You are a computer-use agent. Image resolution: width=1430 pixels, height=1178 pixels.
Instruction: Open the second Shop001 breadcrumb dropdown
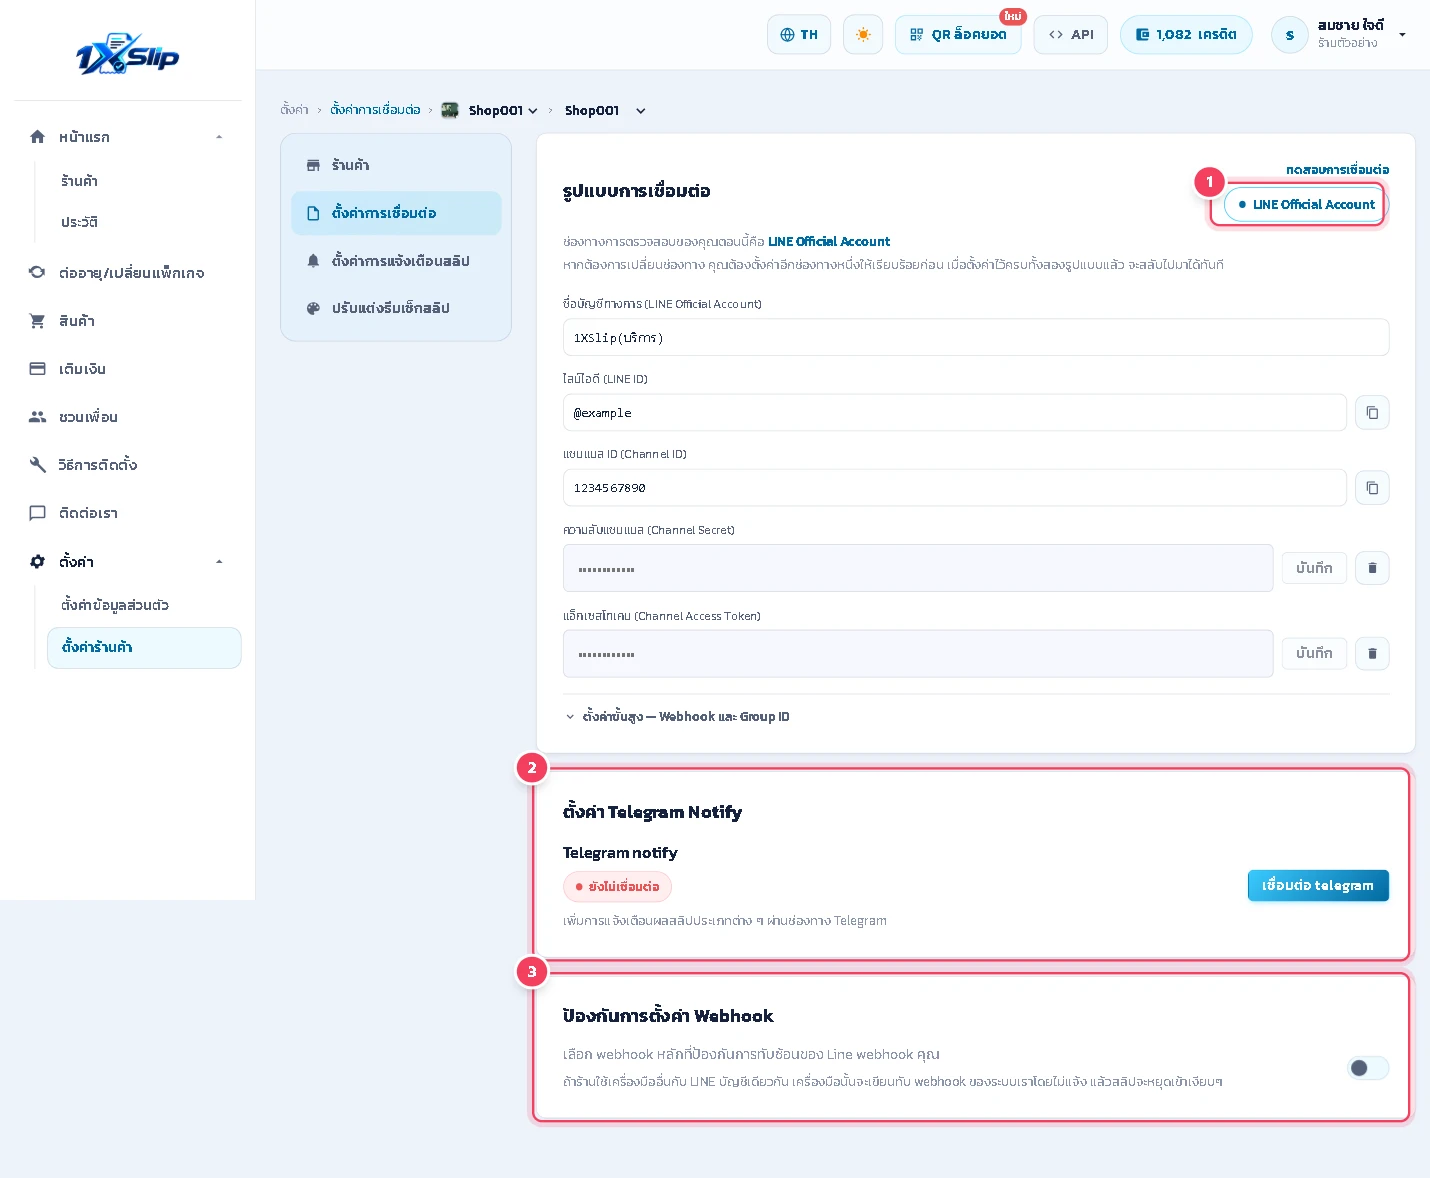pyautogui.click(x=641, y=111)
